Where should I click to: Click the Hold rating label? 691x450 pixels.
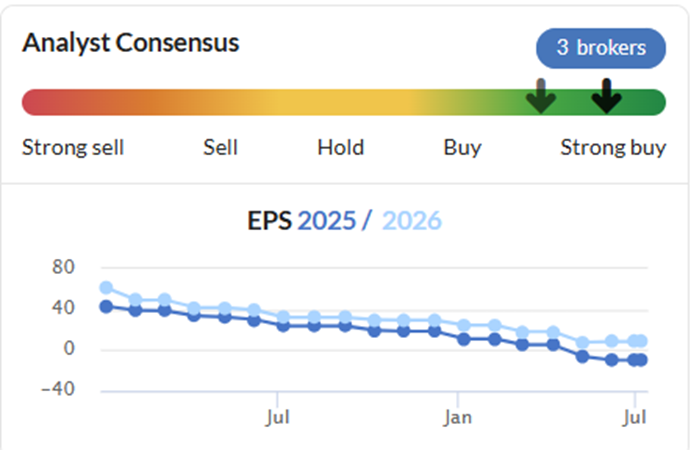pyautogui.click(x=341, y=148)
